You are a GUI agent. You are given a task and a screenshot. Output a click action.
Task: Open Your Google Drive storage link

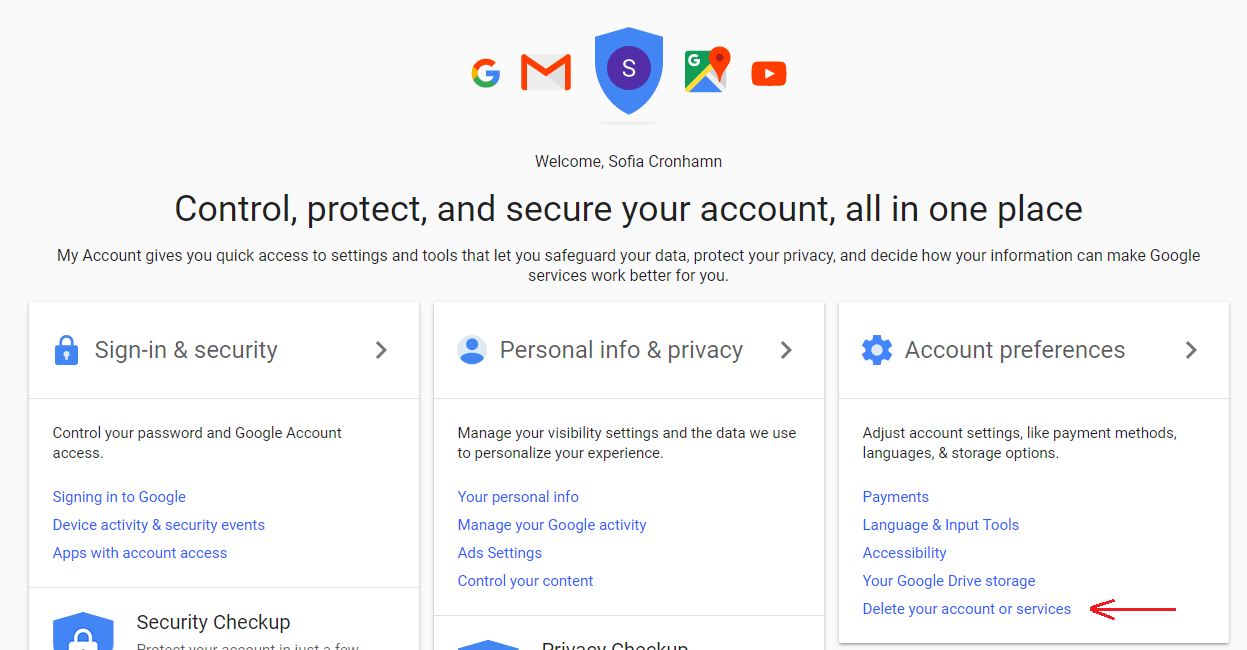tap(949, 581)
